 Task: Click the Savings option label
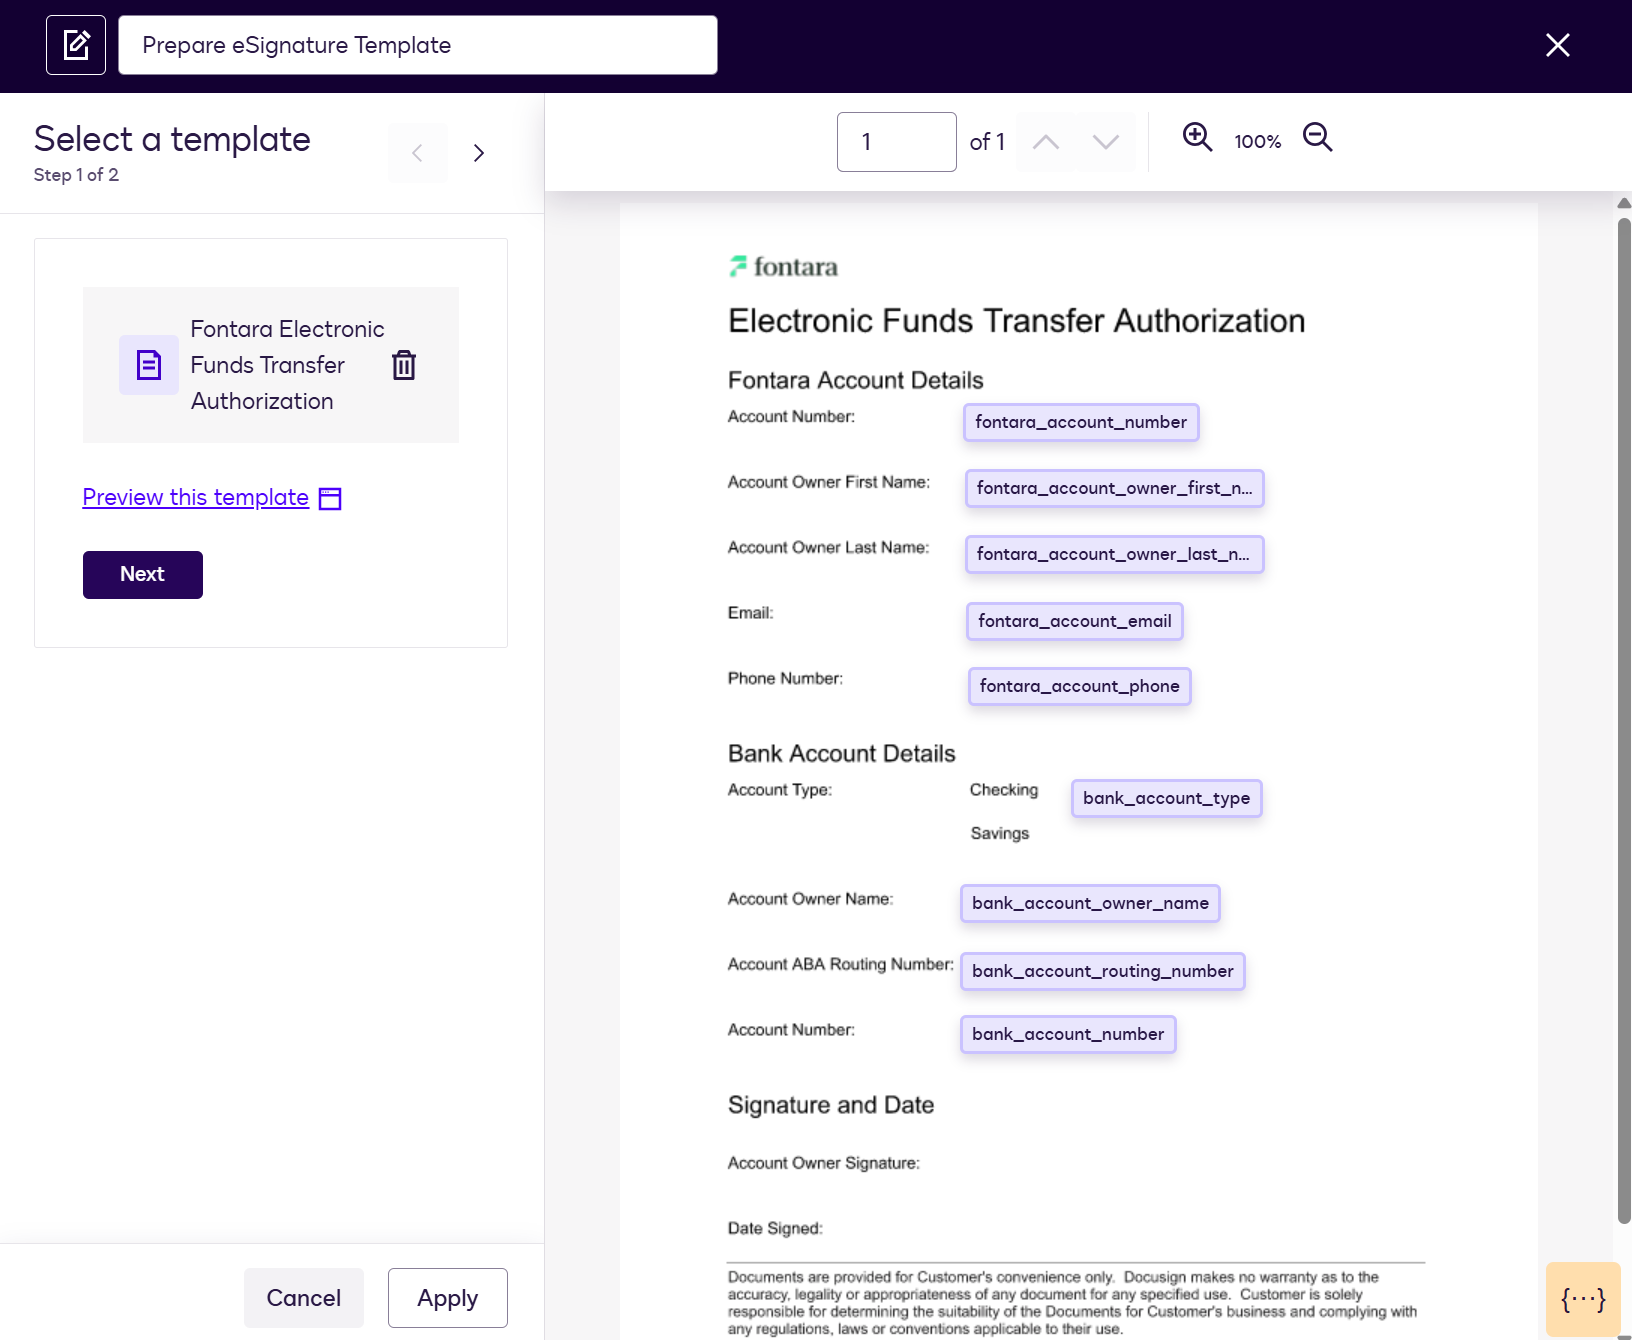(1000, 833)
